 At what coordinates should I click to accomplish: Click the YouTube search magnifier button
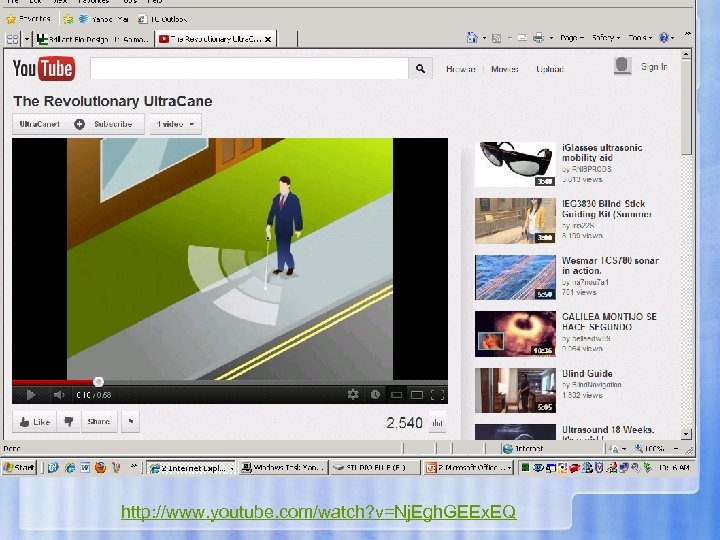(420, 69)
